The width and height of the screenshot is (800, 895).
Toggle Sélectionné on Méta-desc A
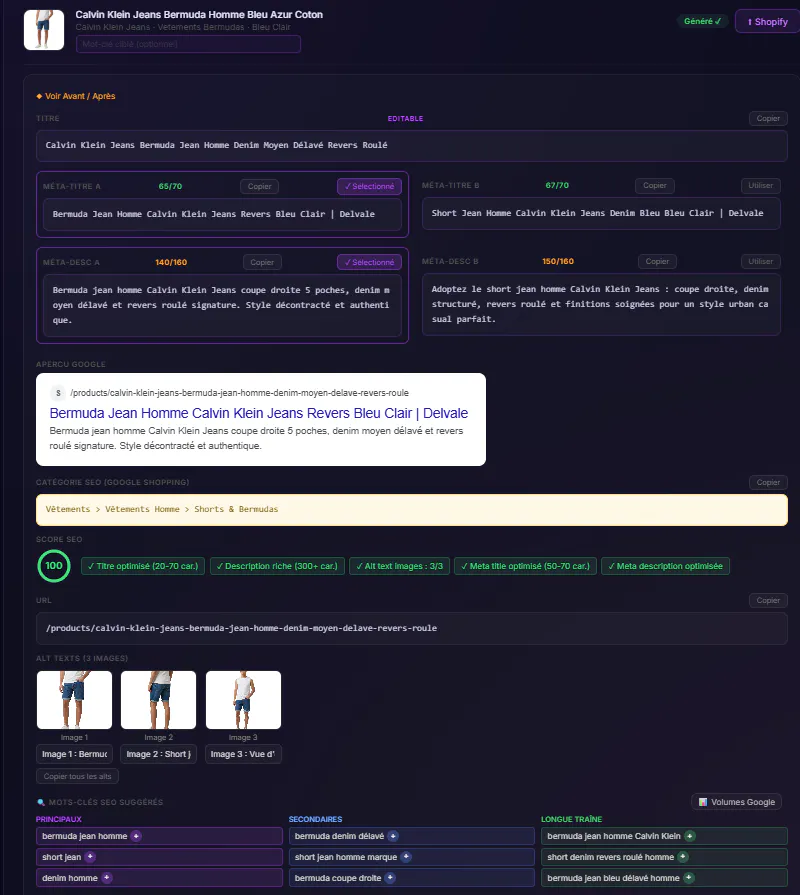pos(369,262)
